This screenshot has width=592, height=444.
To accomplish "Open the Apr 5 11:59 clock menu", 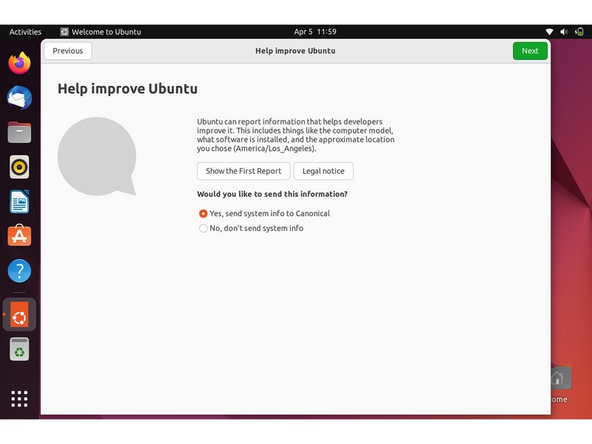I will click(x=315, y=32).
